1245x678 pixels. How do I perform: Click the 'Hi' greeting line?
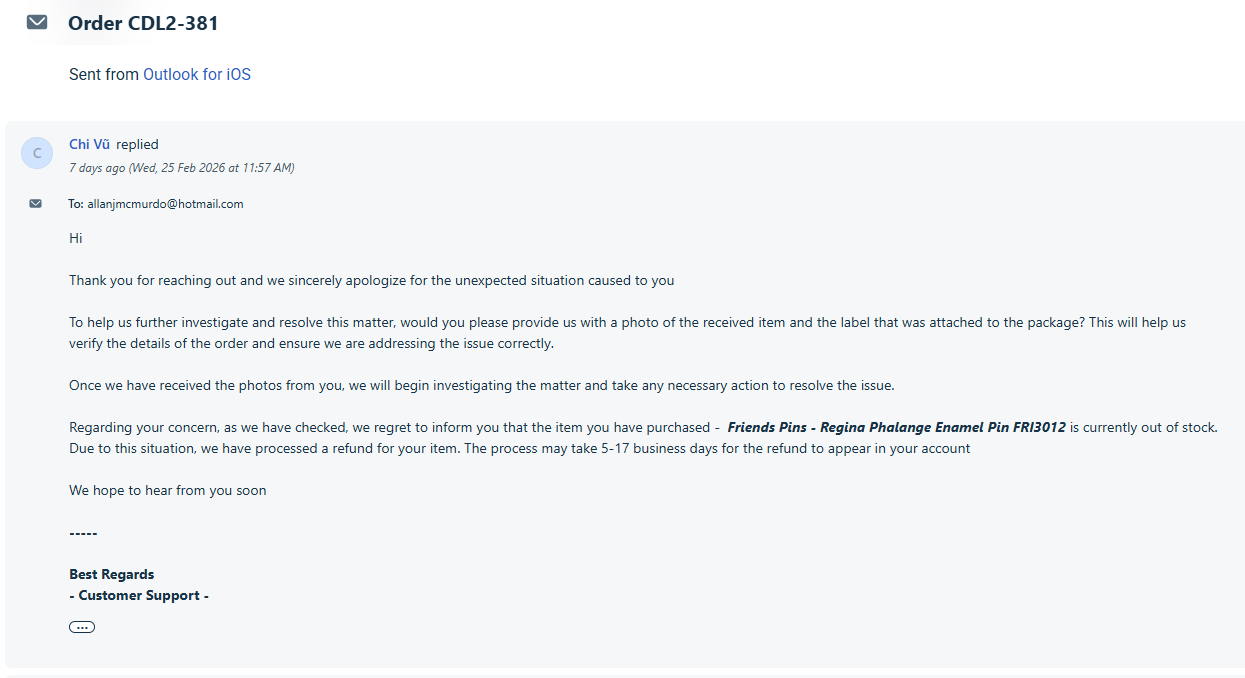click(76, 238)
